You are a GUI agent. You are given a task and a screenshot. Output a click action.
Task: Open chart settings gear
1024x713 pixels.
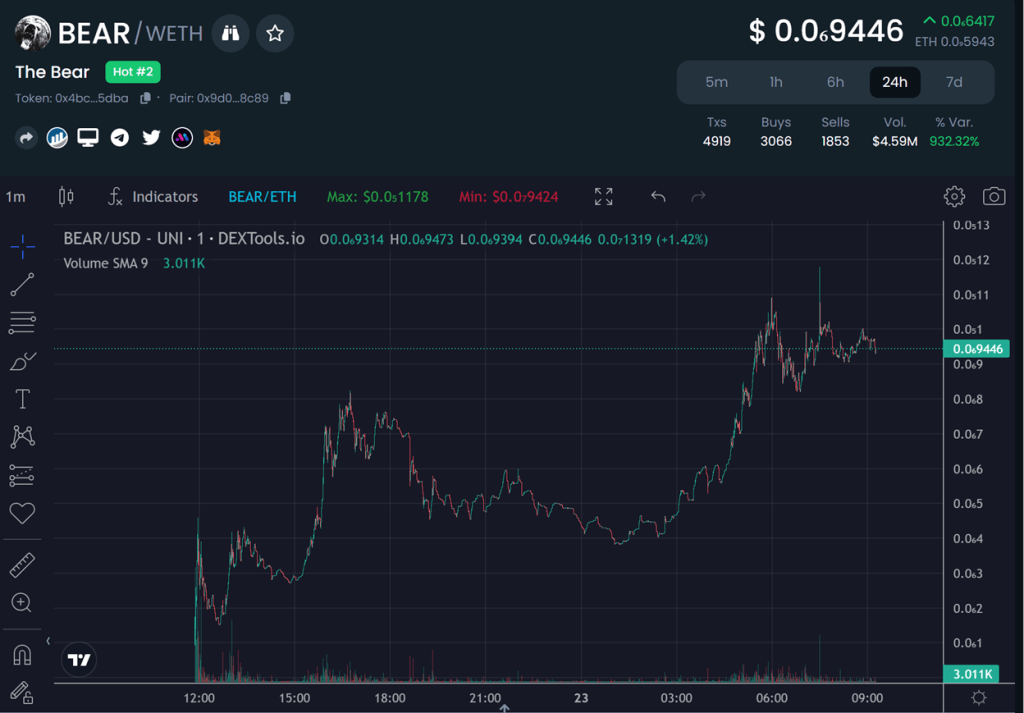[954, 196]
